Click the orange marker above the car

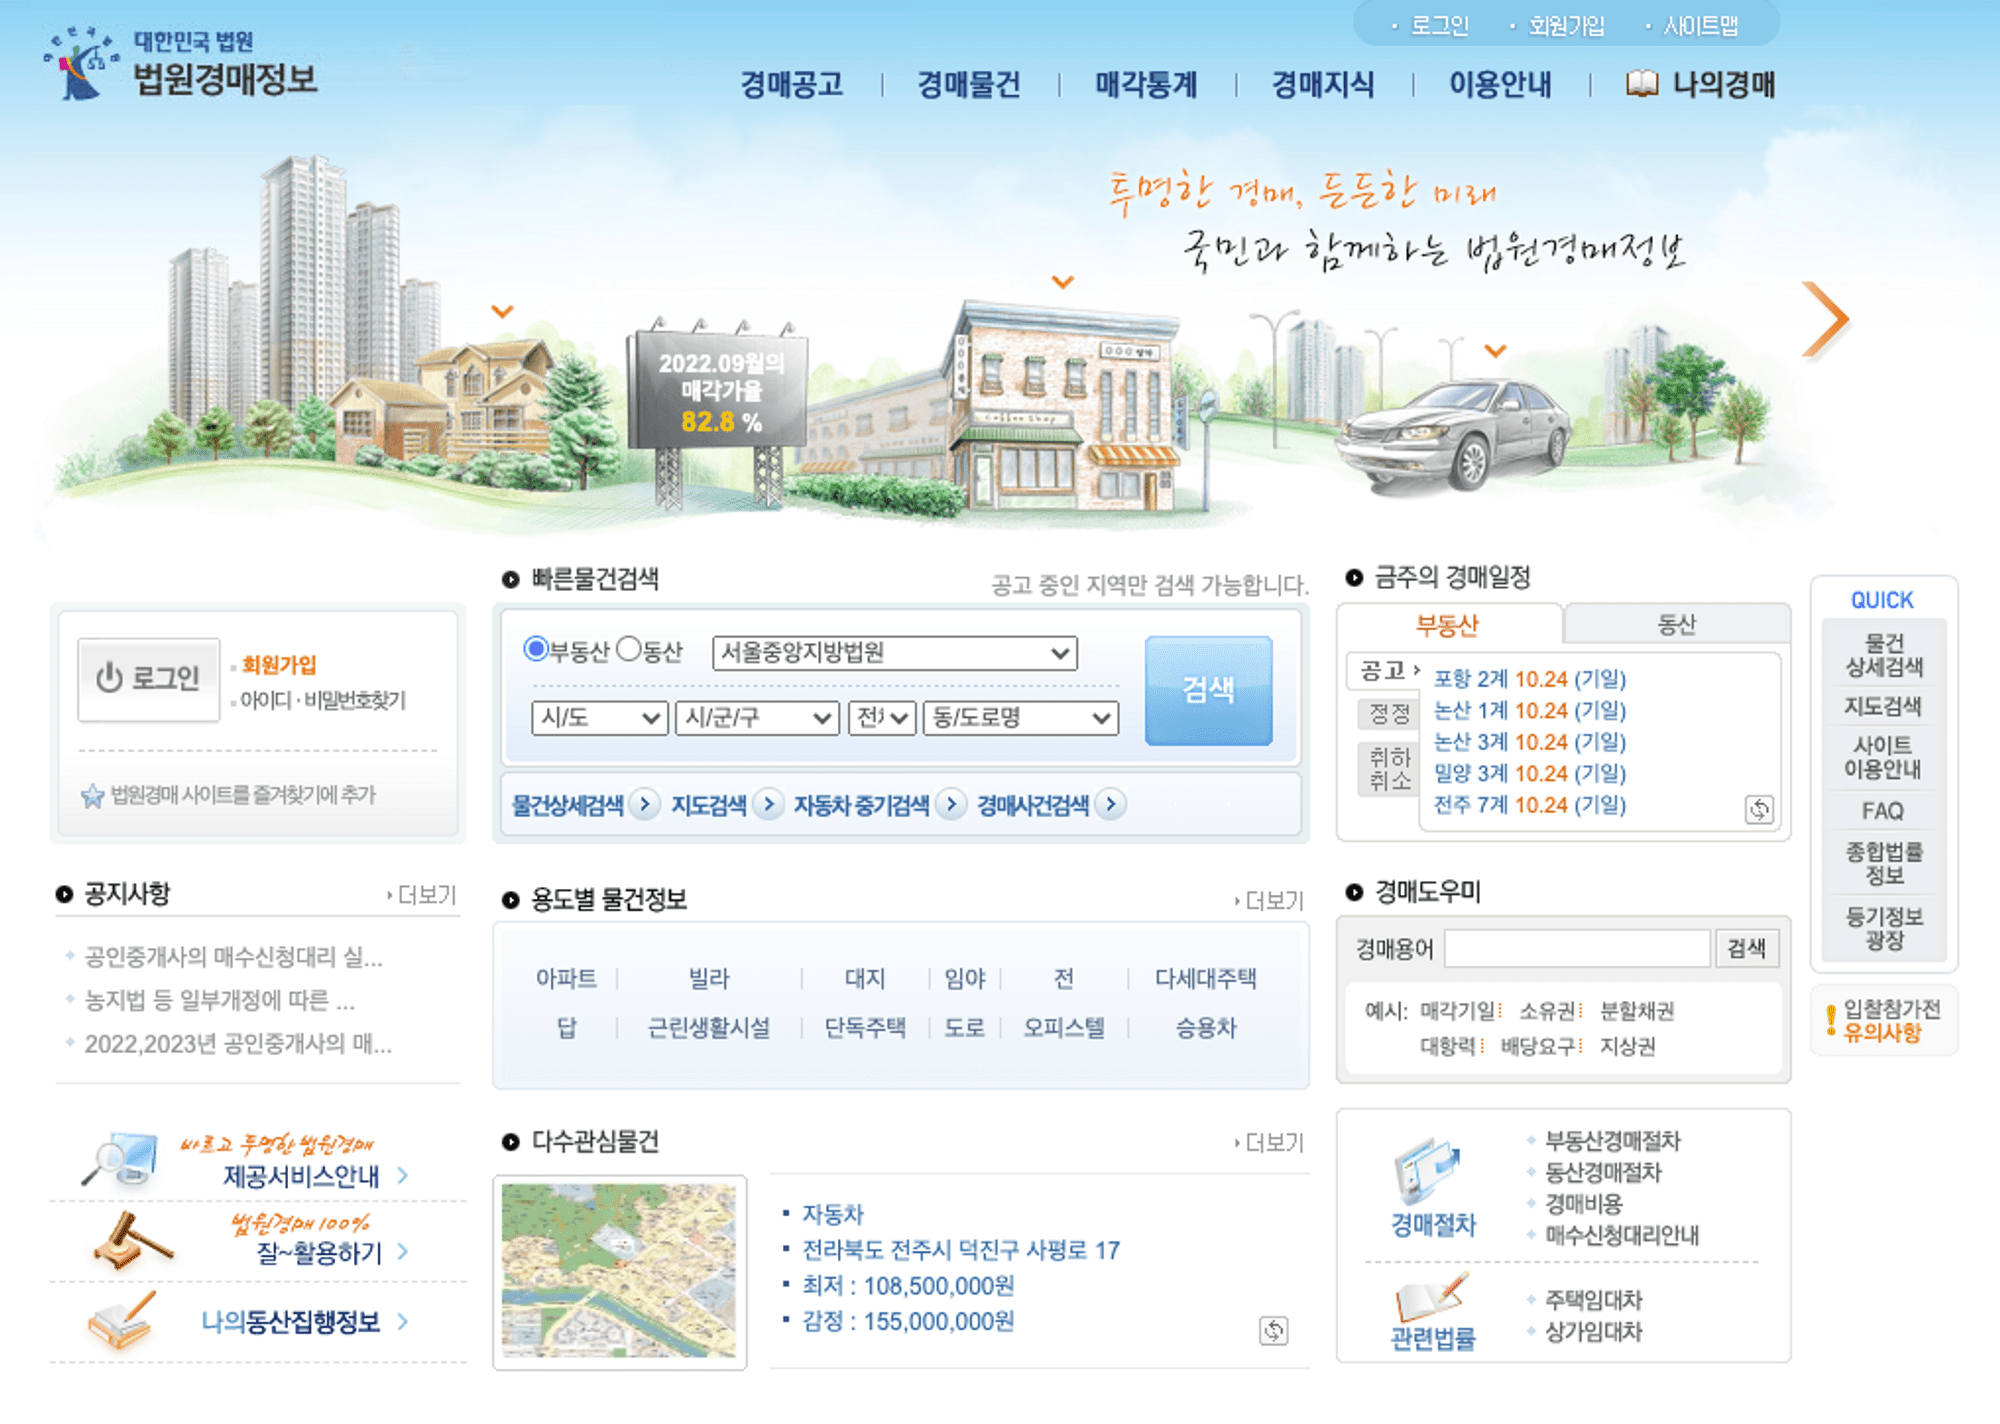pos(1495,351)
